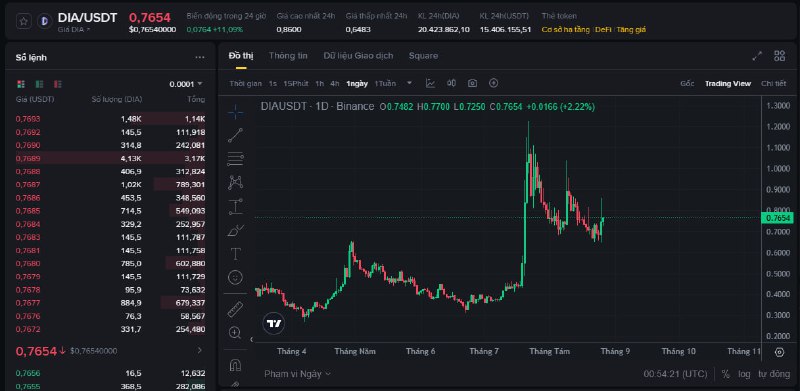800x391 pixels.
Task: Collapse the chart pane left arrow
Action: [x=252, y=339]
